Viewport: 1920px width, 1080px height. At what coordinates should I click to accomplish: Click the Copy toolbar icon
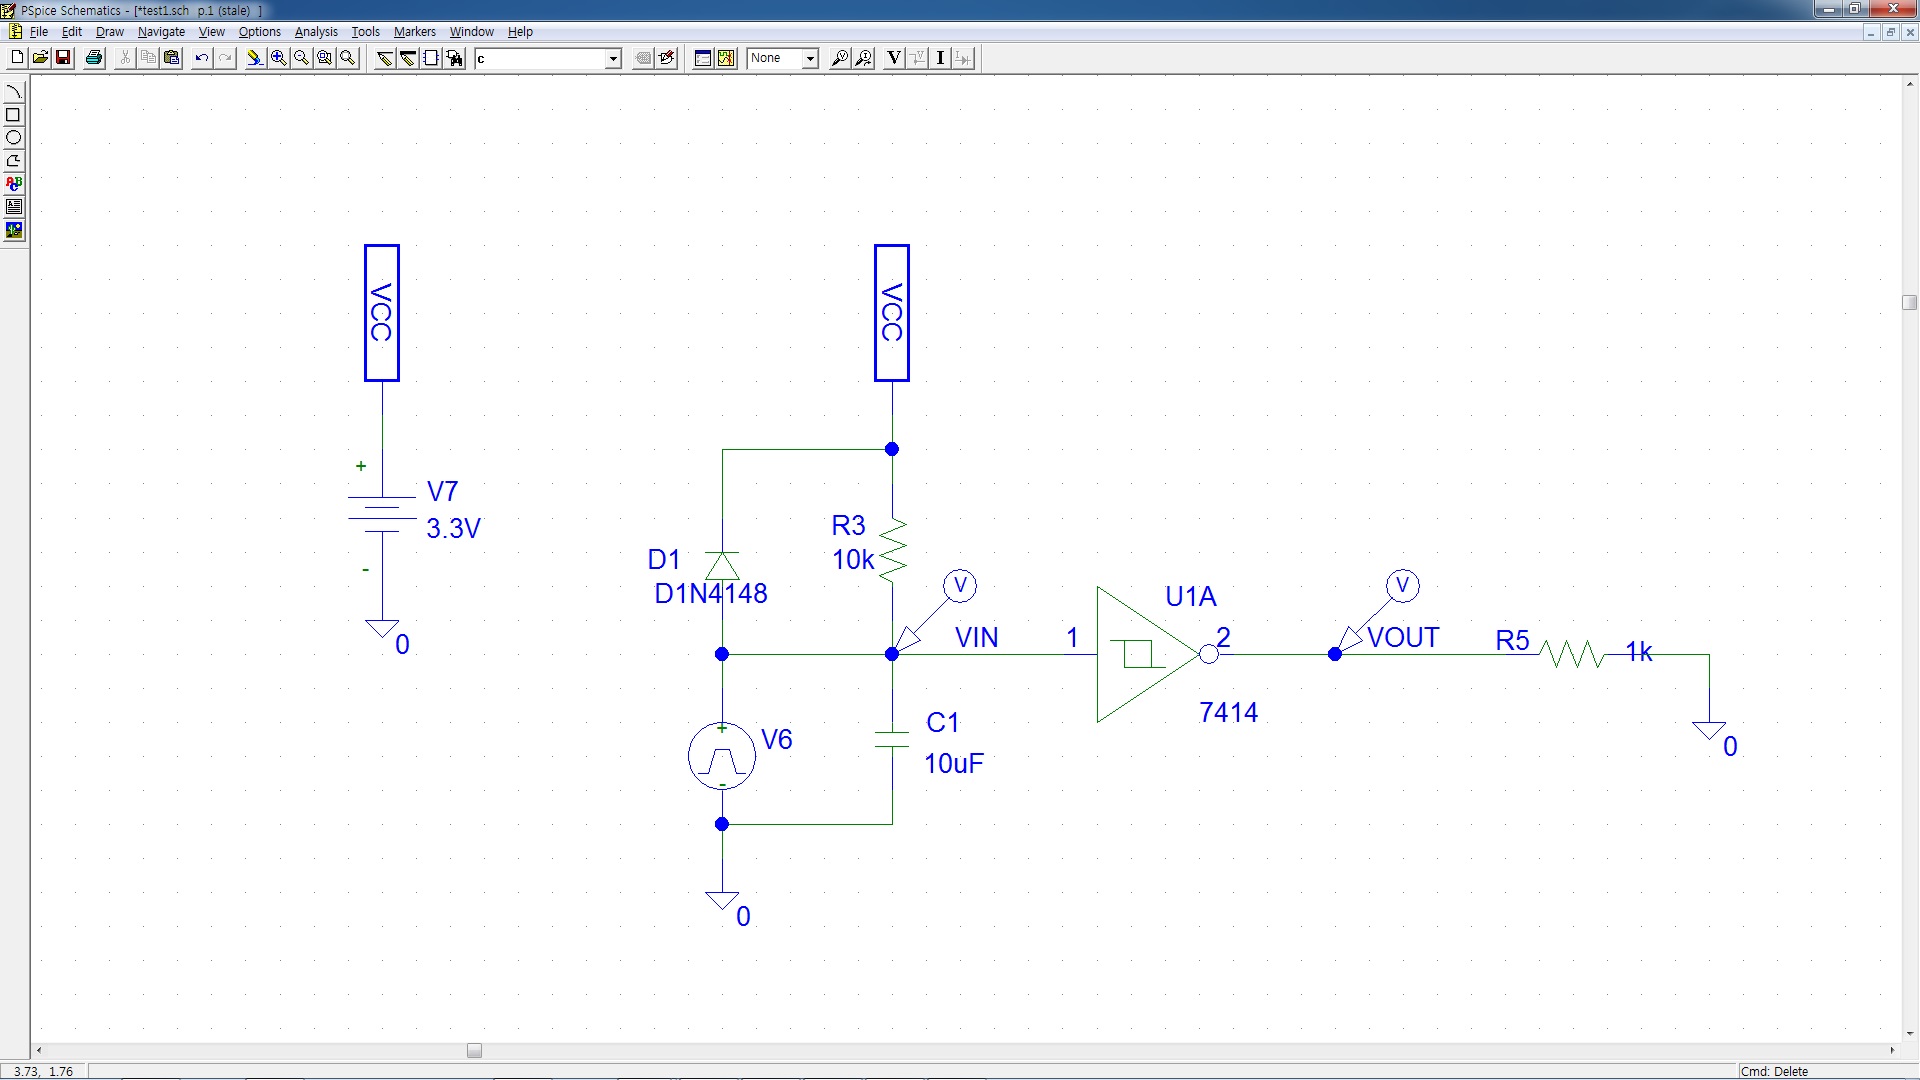coord(148,58)
